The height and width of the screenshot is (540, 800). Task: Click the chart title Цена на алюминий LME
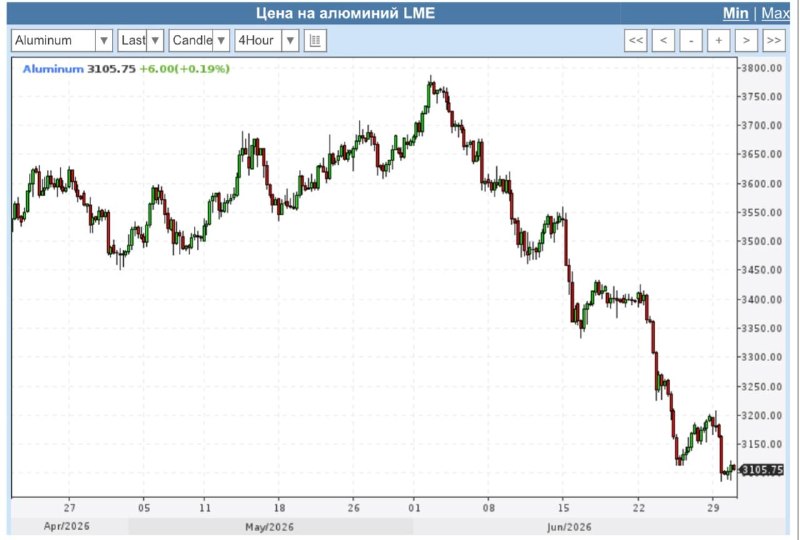[x=345, y=13]
